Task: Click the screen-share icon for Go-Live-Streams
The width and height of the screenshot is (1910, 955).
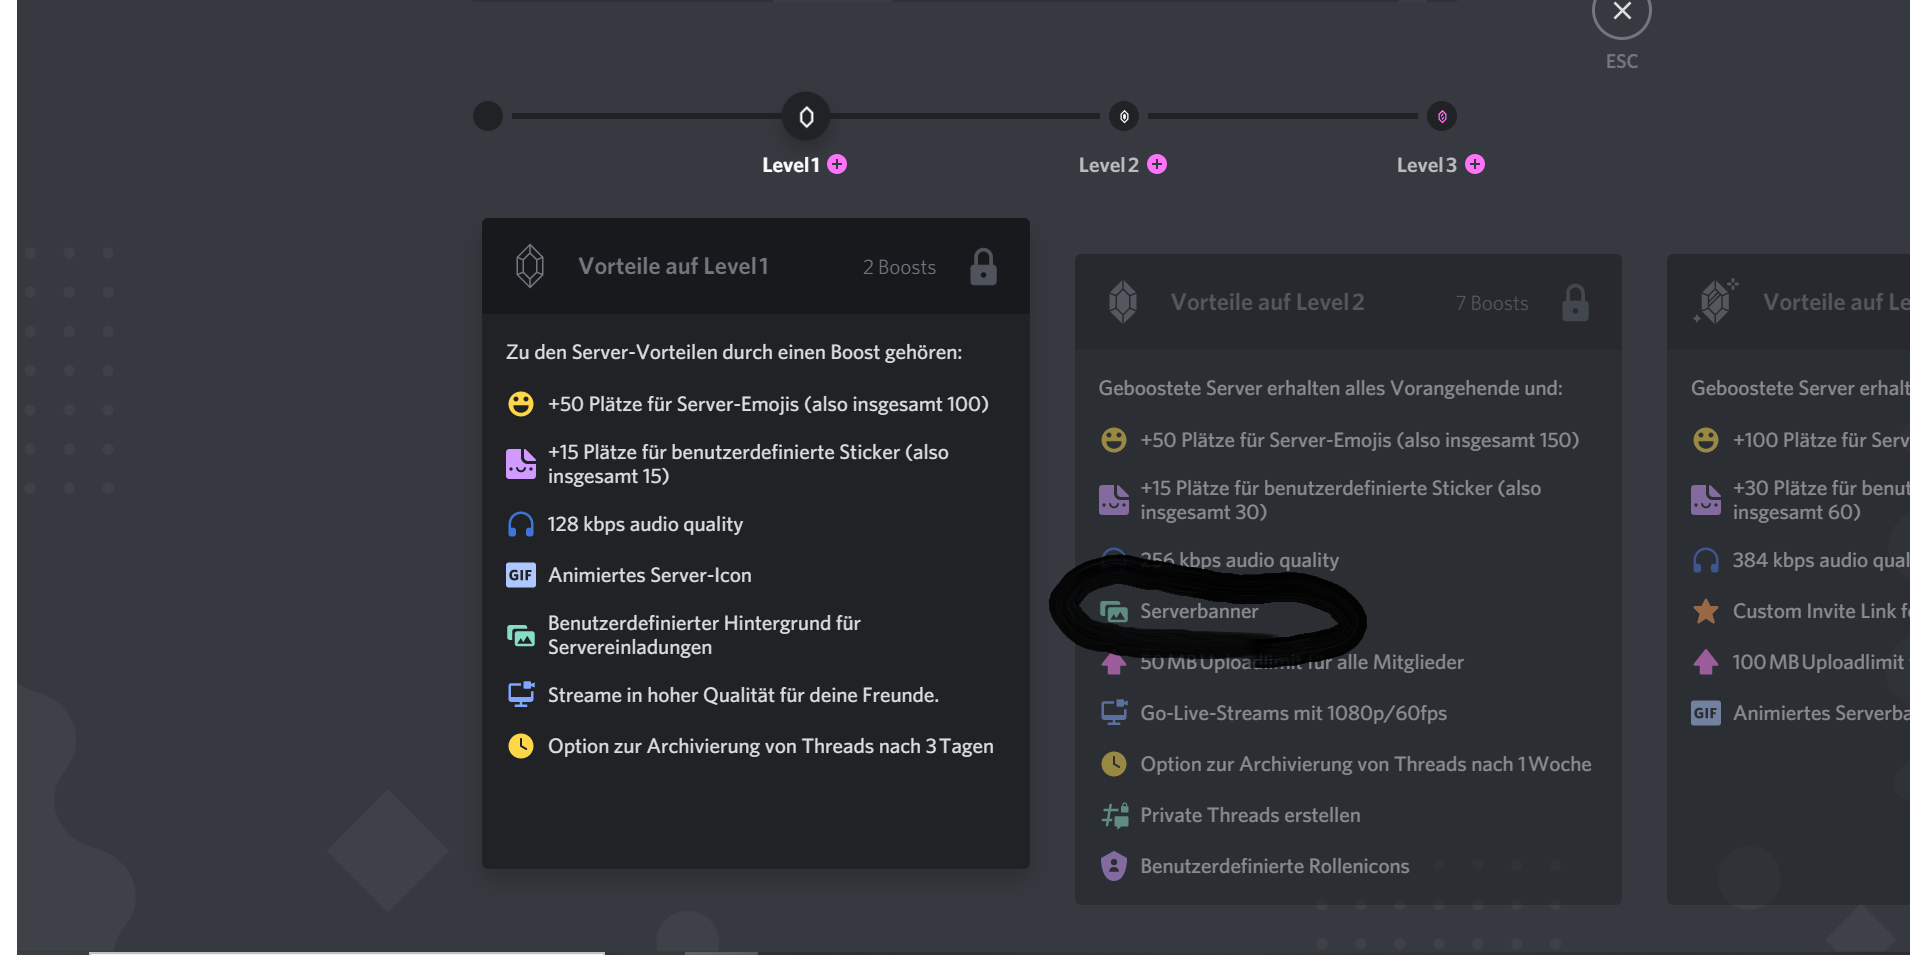Action: (x=1113, y=712)
